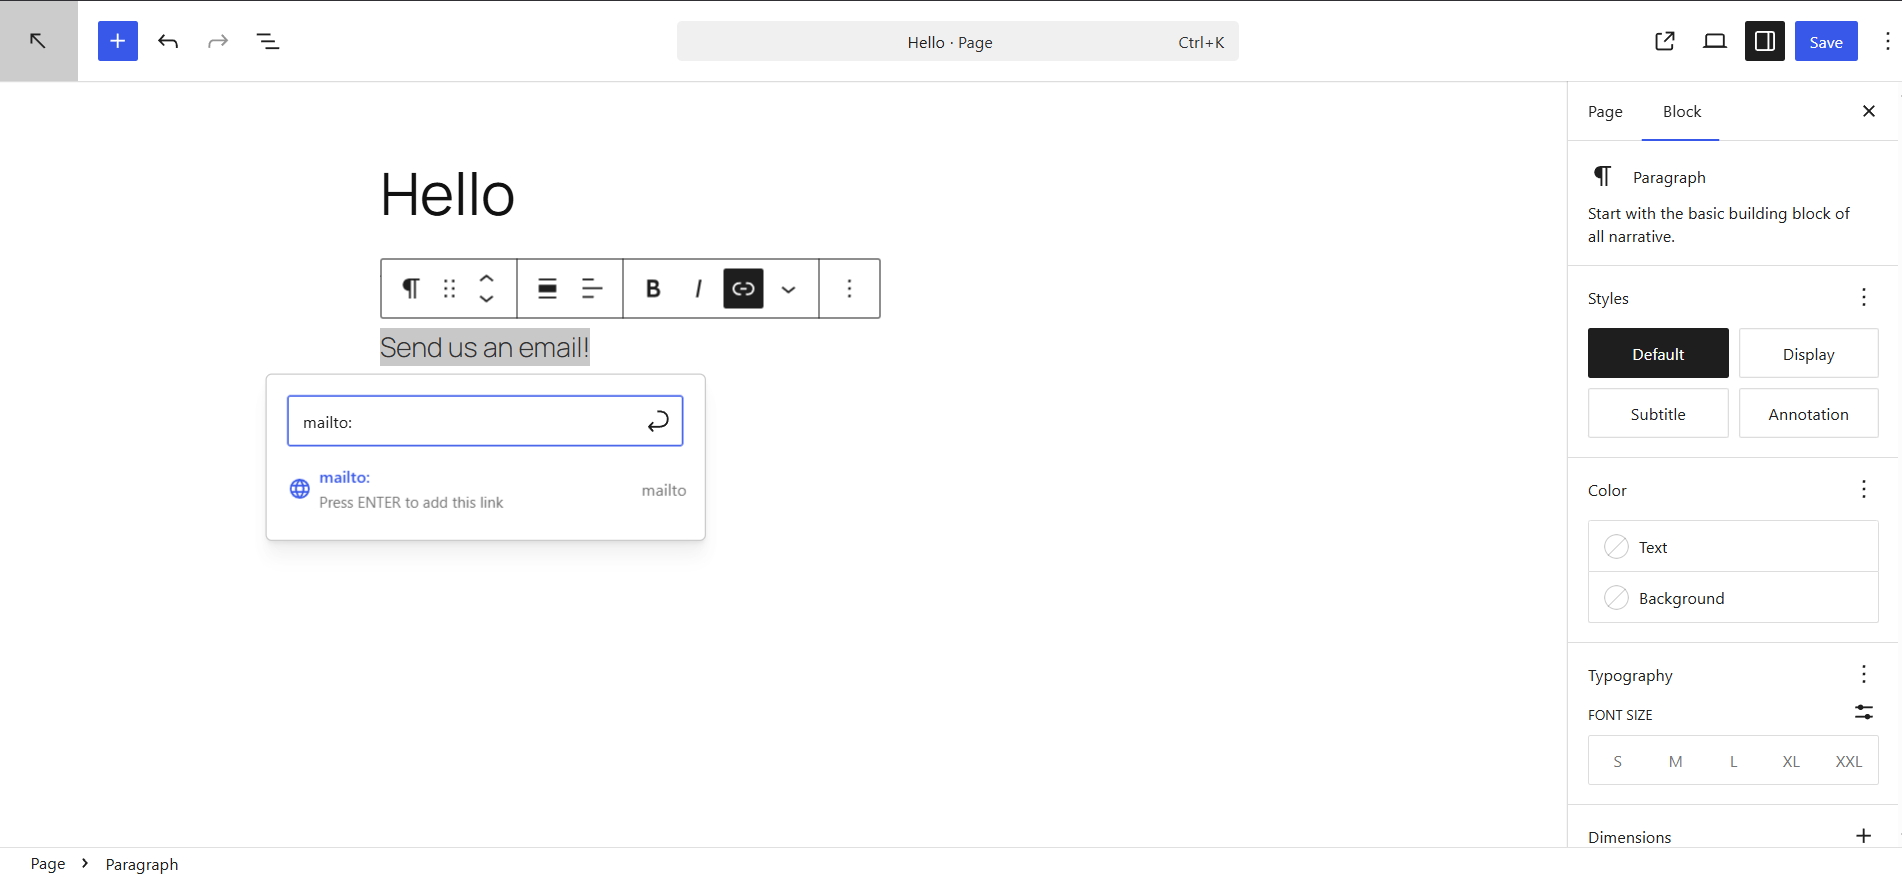Expand Dimensions options with plus
Screen dimensions: 1902x877
(1864, 836)
